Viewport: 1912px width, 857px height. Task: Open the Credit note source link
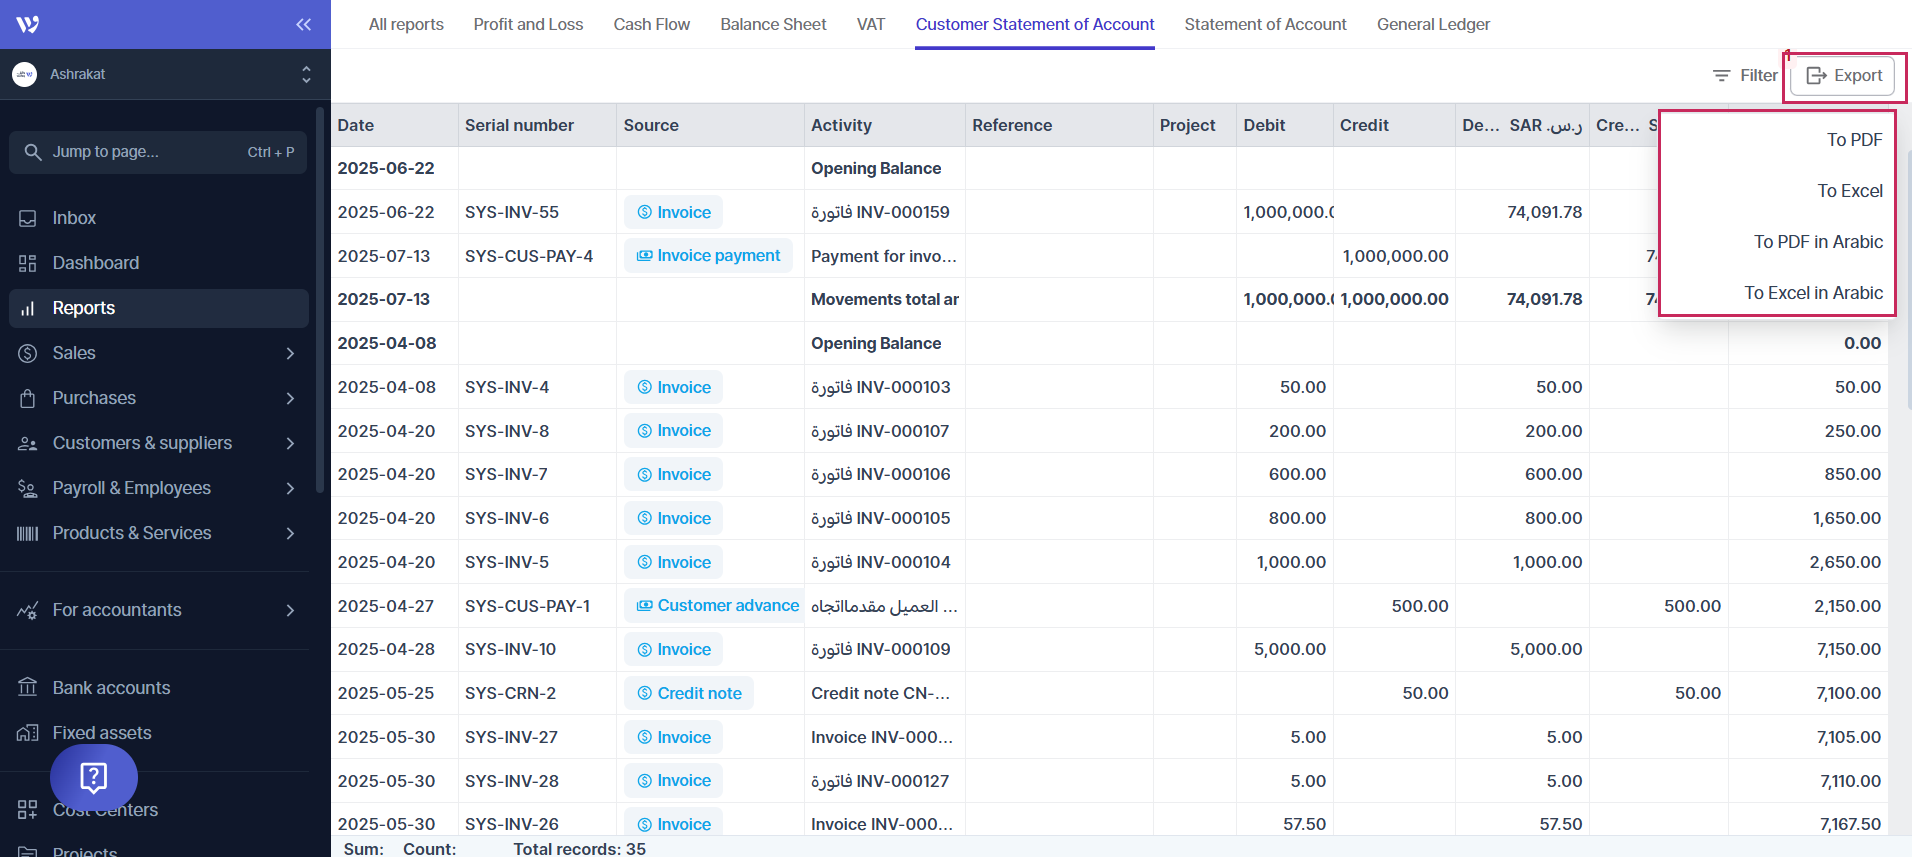tap(689, 693)
